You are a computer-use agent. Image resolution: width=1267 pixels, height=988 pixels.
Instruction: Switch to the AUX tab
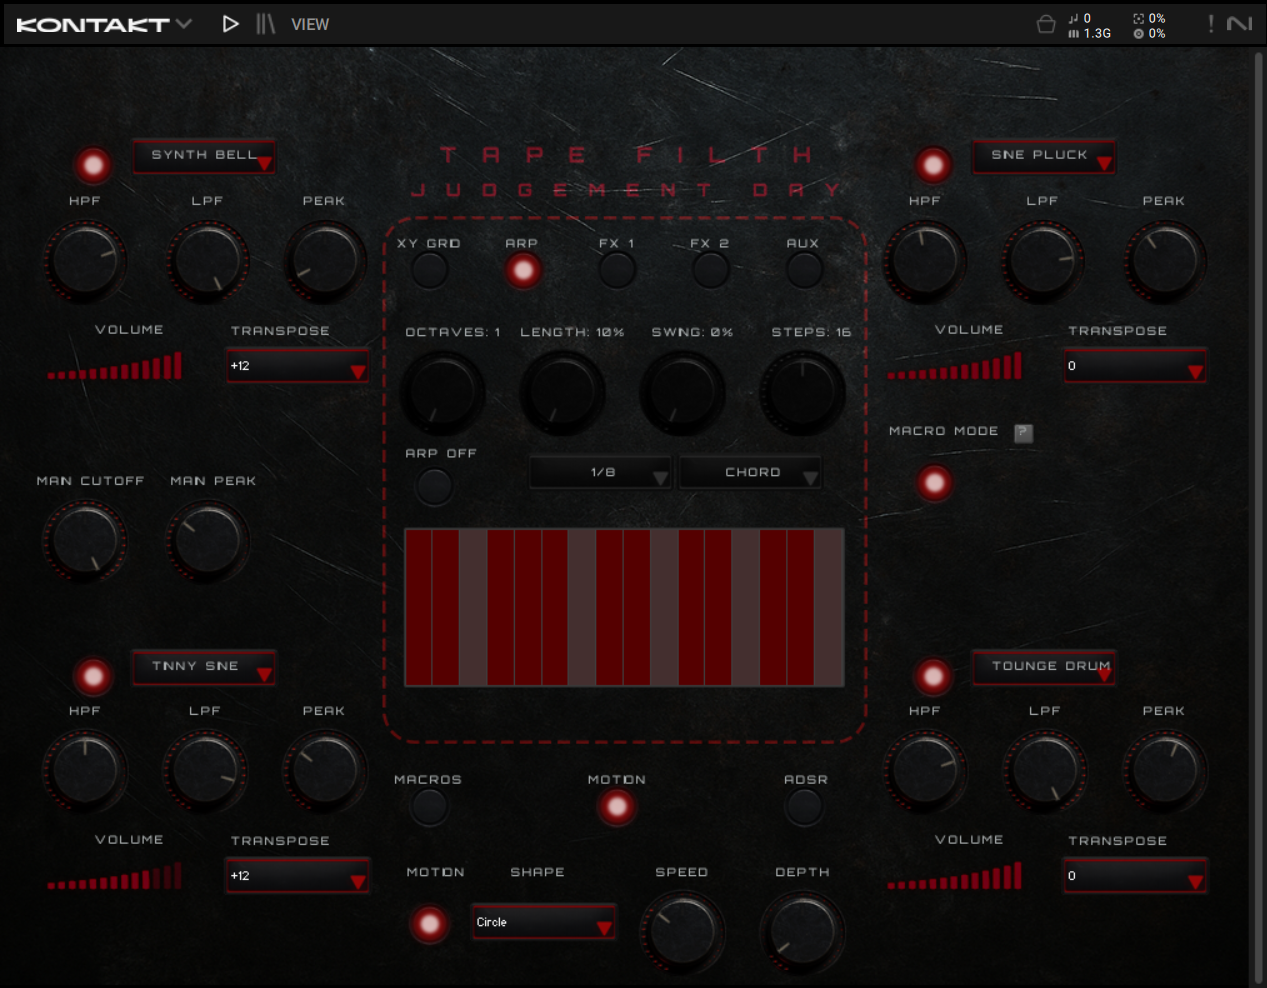click(803, 270)
